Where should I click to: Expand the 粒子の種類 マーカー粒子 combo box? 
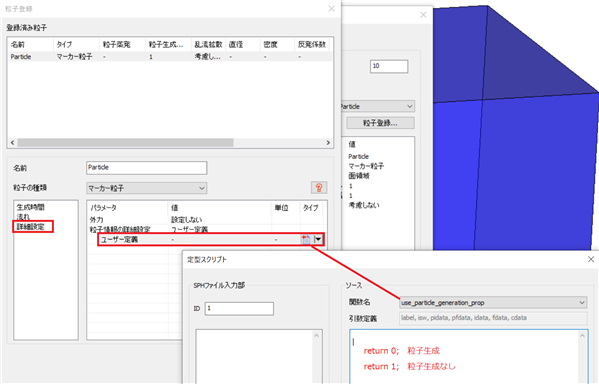(x=146, y=188)
